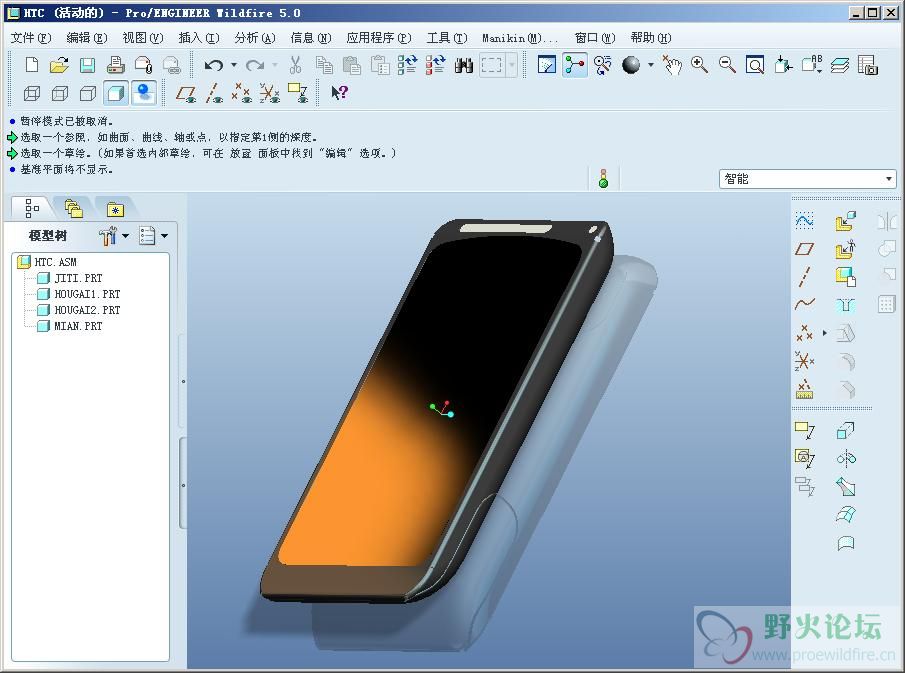Open the appearance sphere dropdown arrow
This screenshot has height=673, width=905.
coord(650,65)
